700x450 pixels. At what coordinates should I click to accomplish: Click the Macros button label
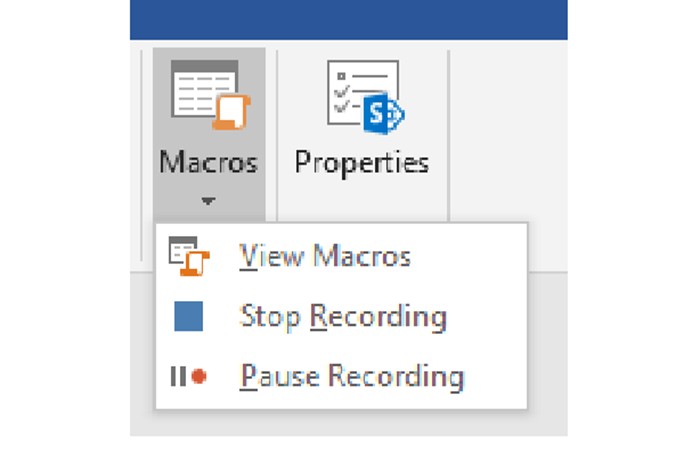point(208,163)
